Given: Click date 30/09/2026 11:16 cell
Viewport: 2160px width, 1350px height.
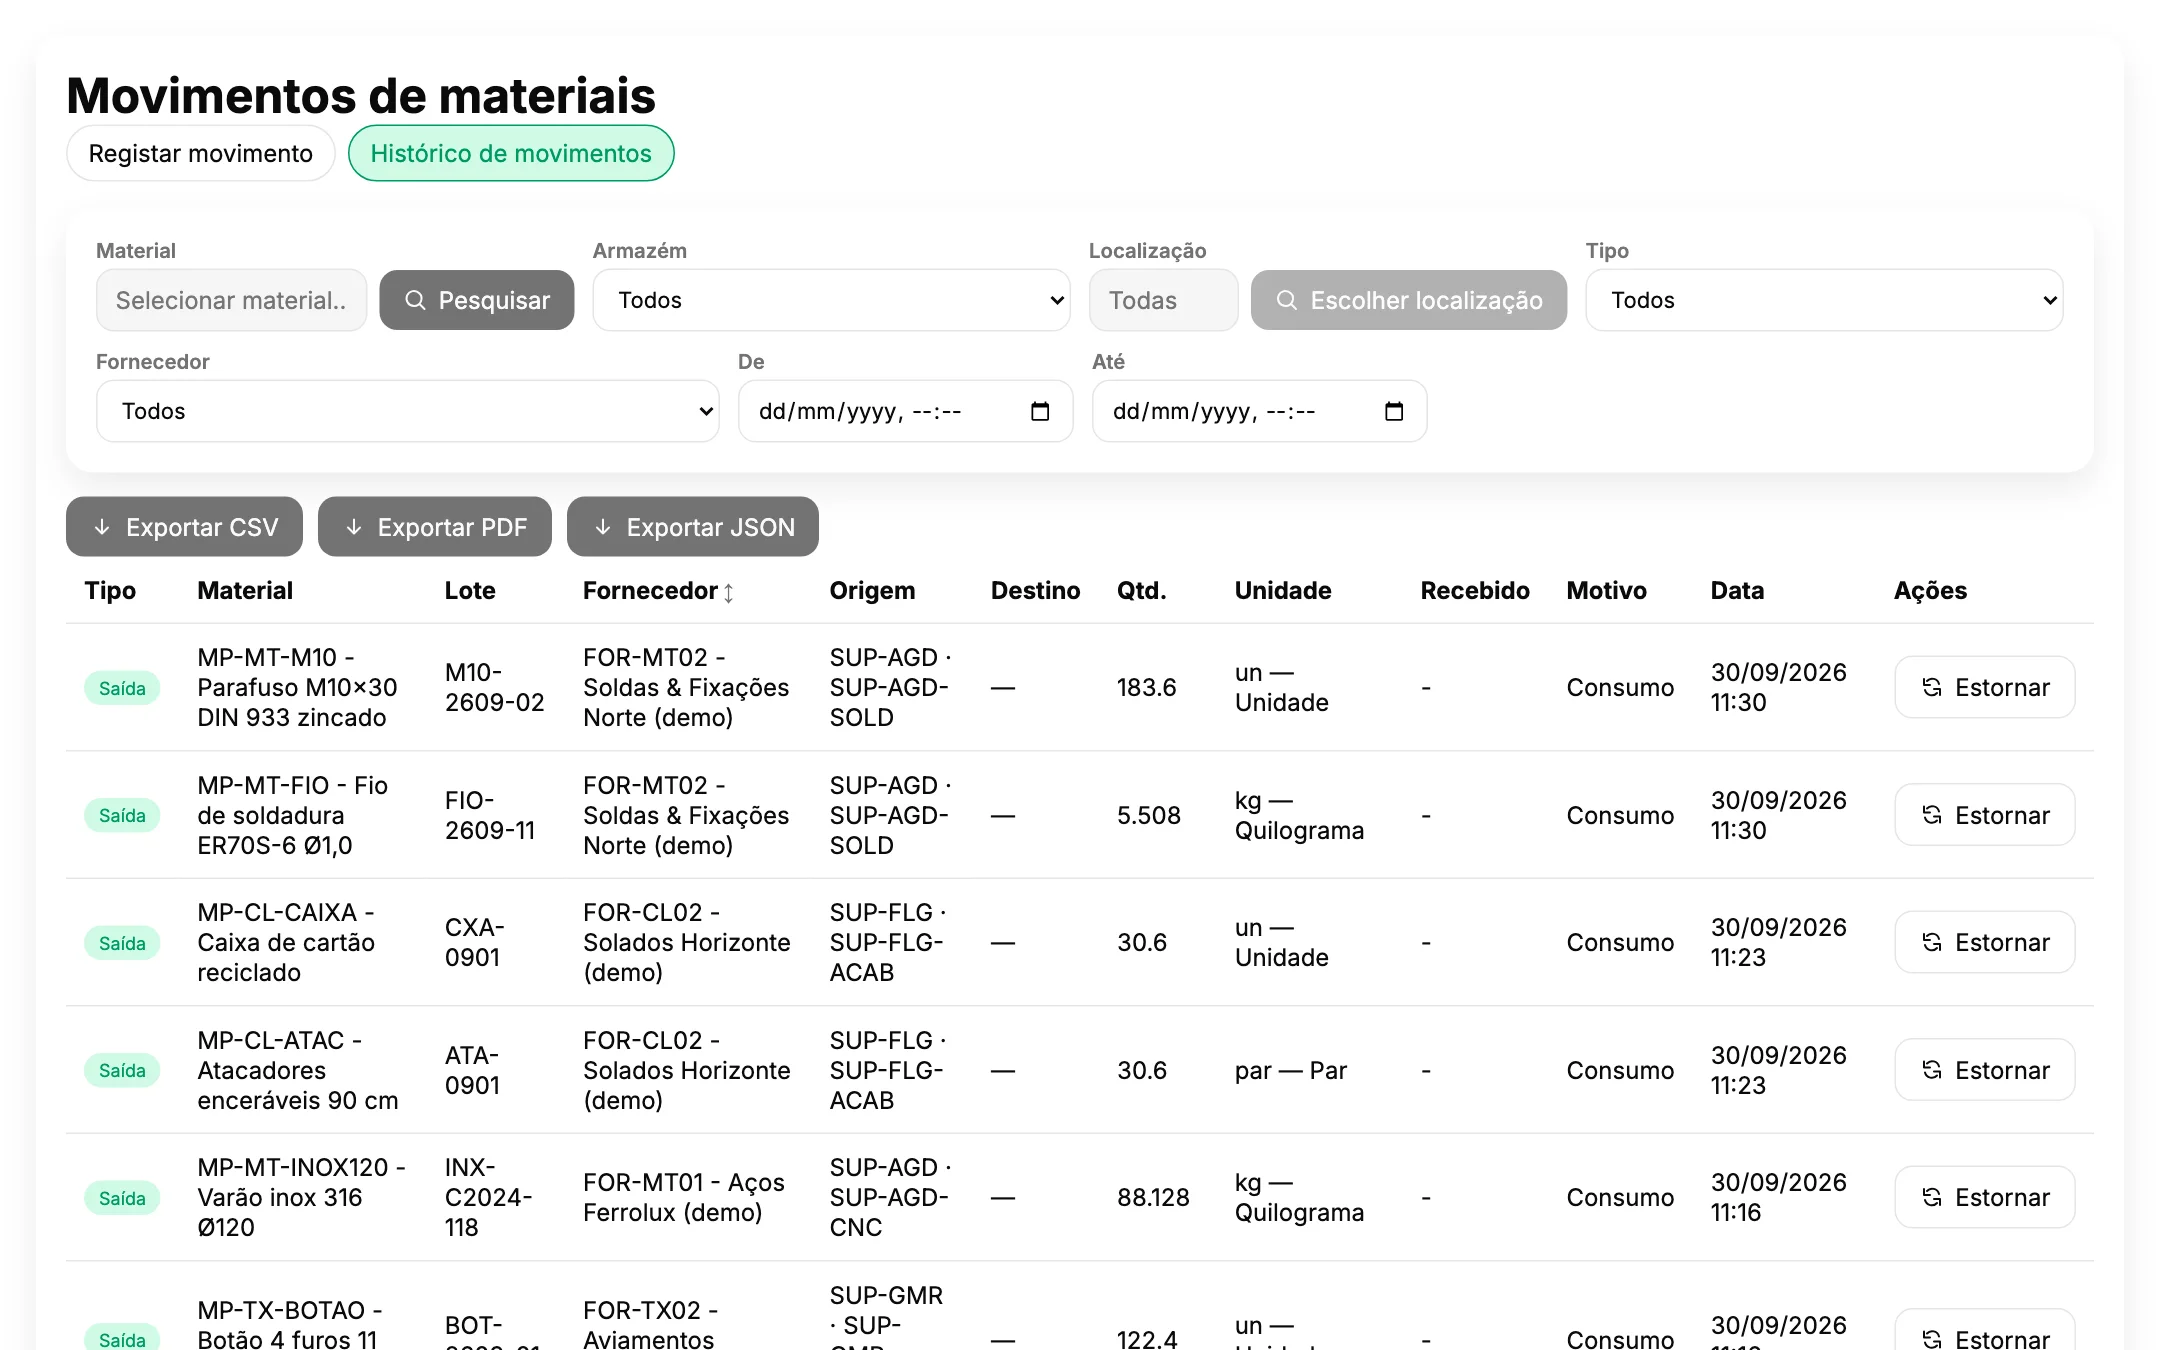Looking at the screenshot, I should click(x=1778, y=1197).
